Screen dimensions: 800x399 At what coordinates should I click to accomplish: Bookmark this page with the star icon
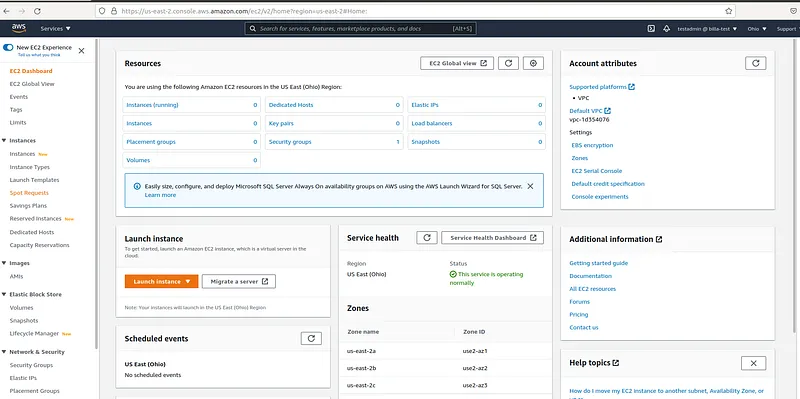pyautogui.click(x=729, y=11)
